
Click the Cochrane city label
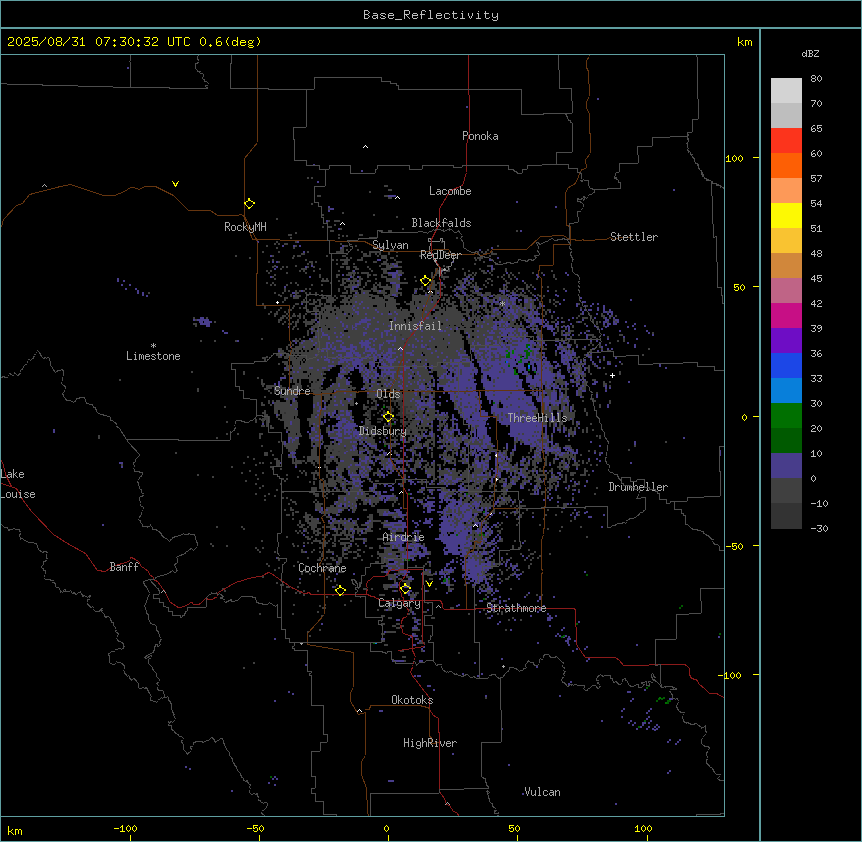click(x=322, y=568)
